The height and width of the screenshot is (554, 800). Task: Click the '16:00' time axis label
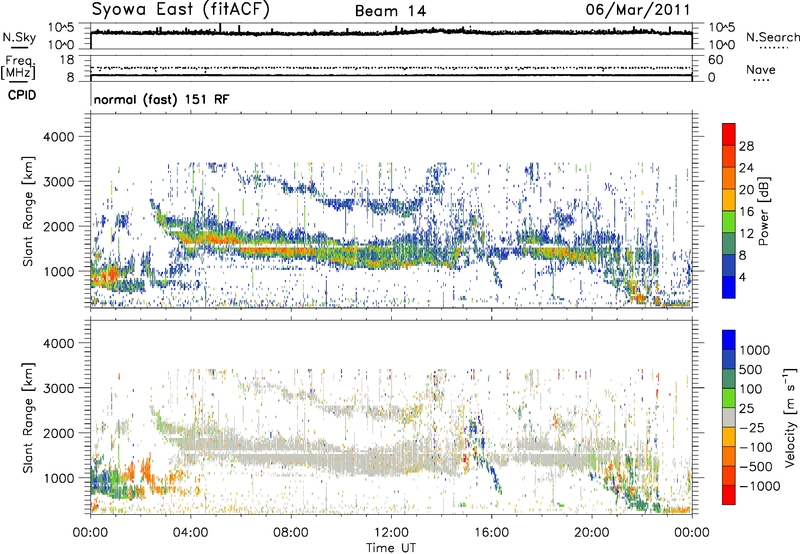pos(492,533)
